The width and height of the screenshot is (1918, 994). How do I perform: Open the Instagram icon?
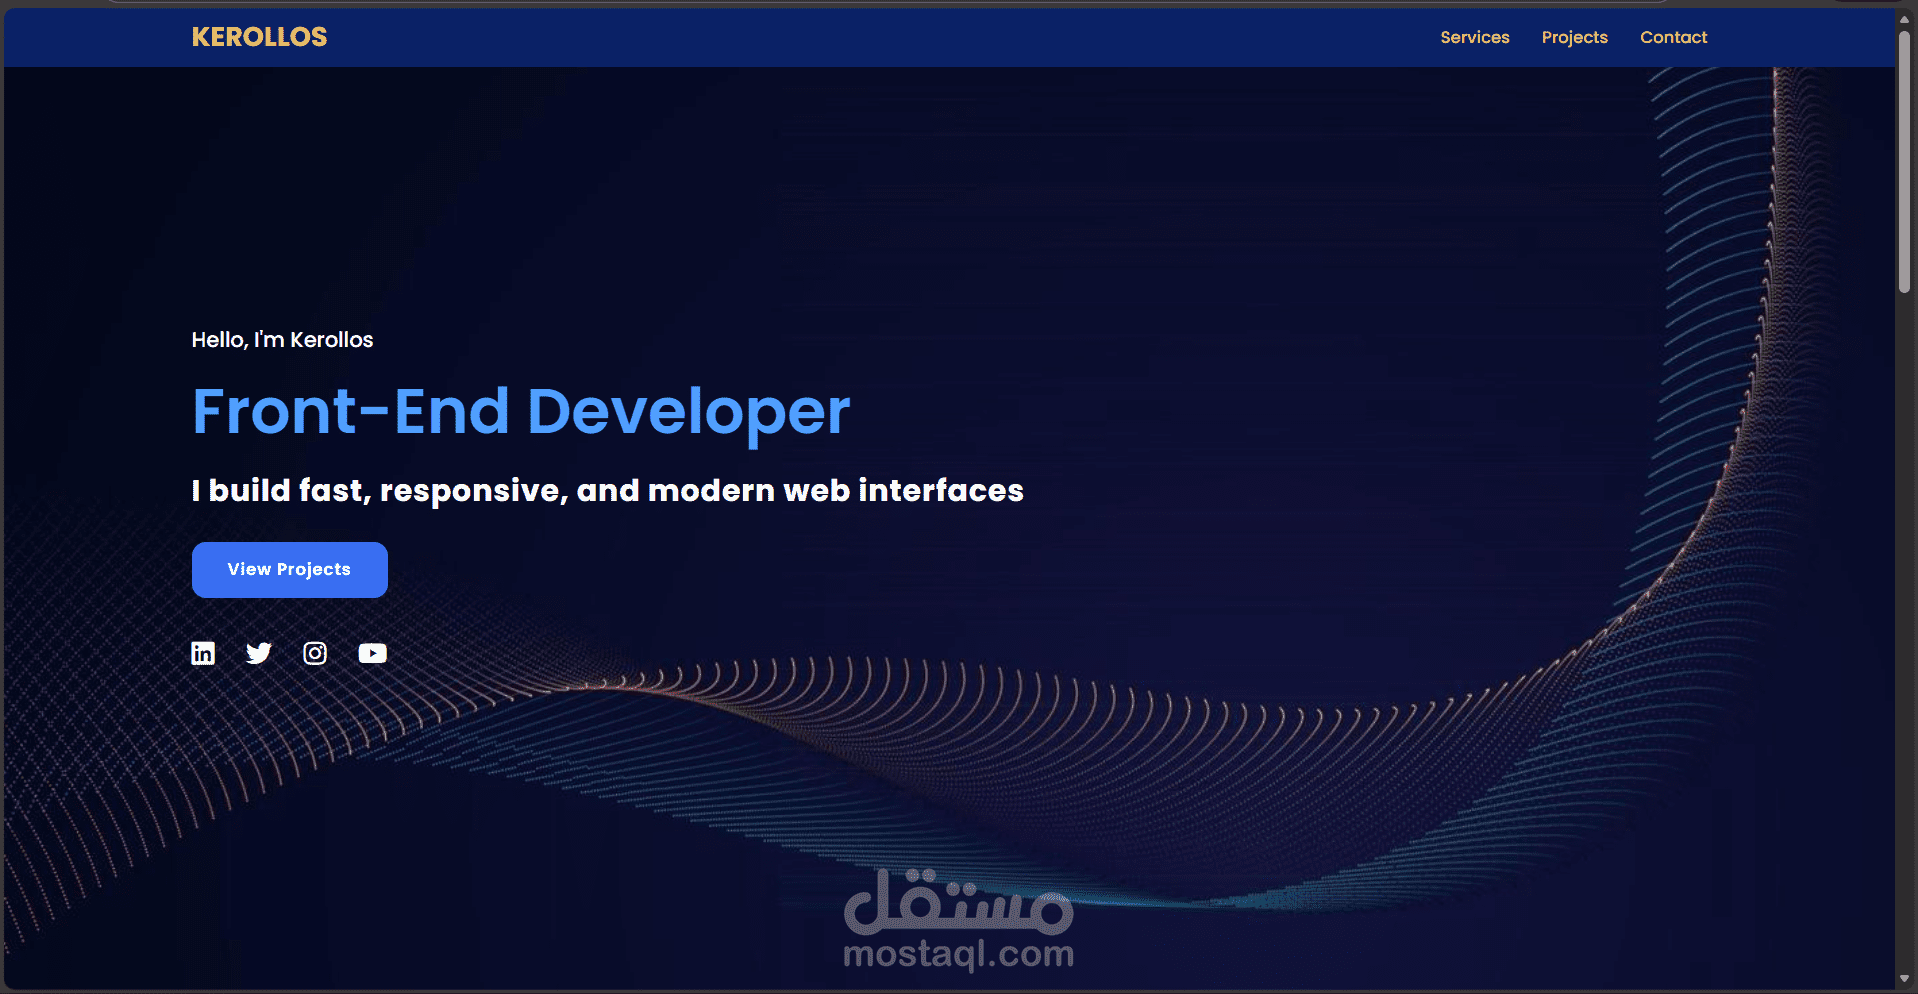[x=315, y=653]
